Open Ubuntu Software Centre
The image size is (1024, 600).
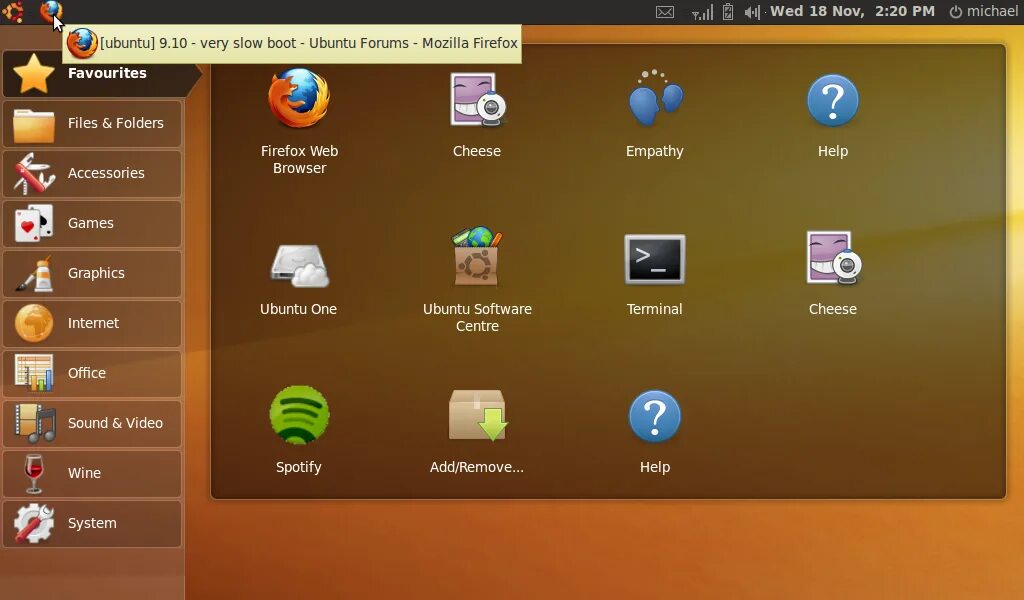(477, 279)
